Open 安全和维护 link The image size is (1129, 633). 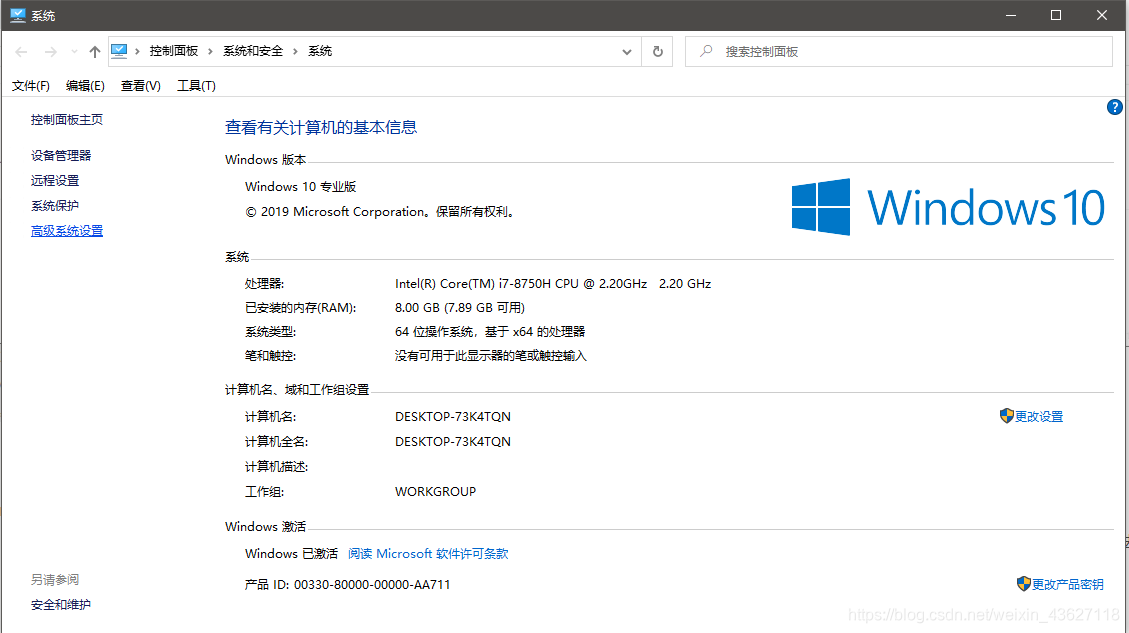click(60, 605)
